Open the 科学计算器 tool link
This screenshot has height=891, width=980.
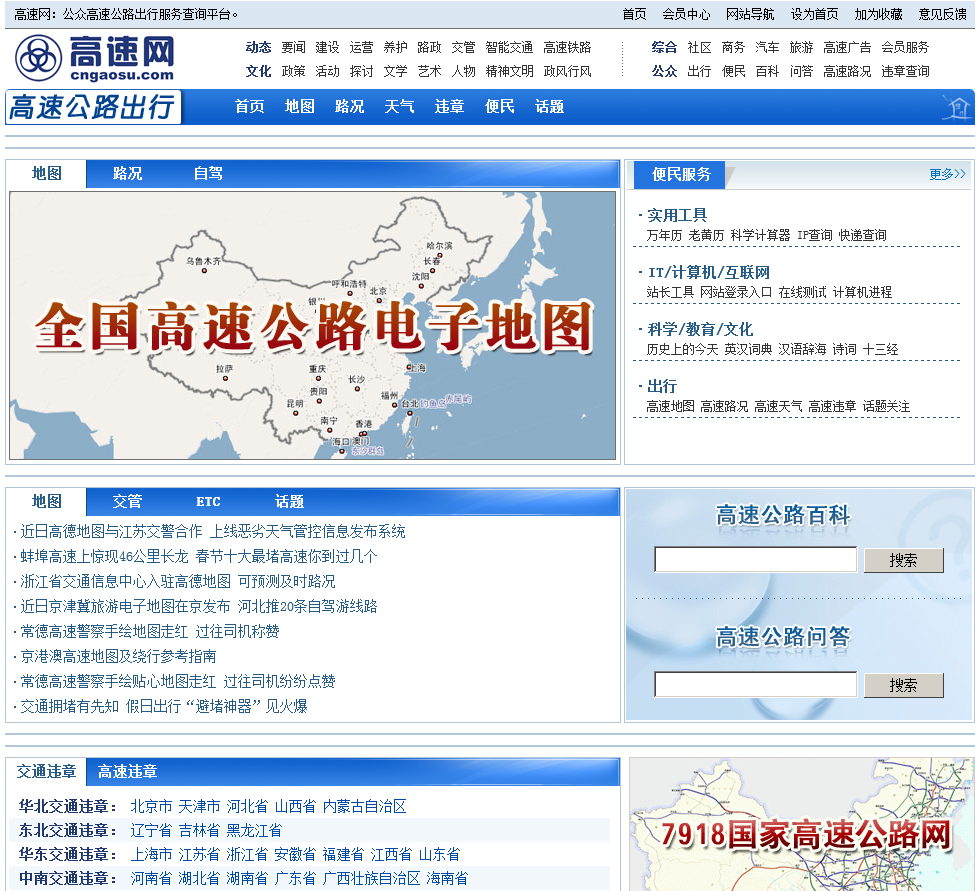tap(760, 236)
